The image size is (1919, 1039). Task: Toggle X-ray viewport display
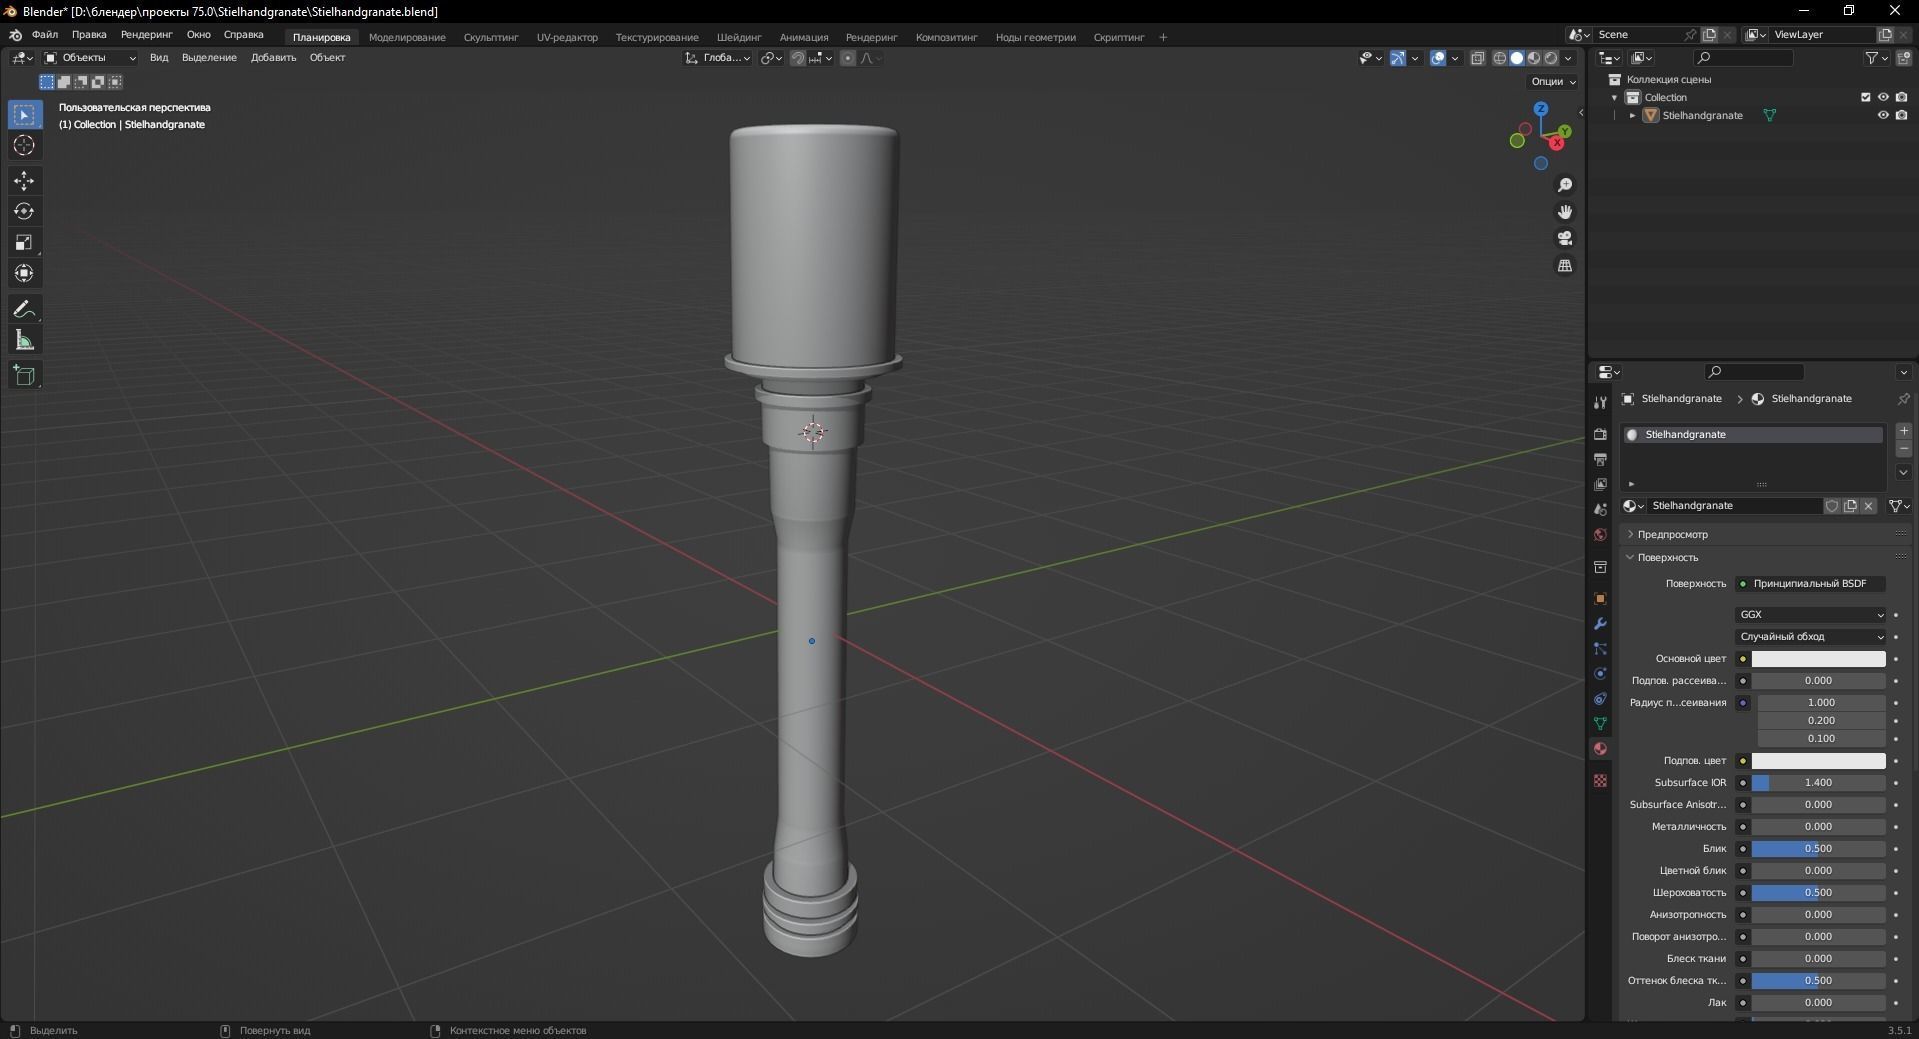(x=1478, y=58)
